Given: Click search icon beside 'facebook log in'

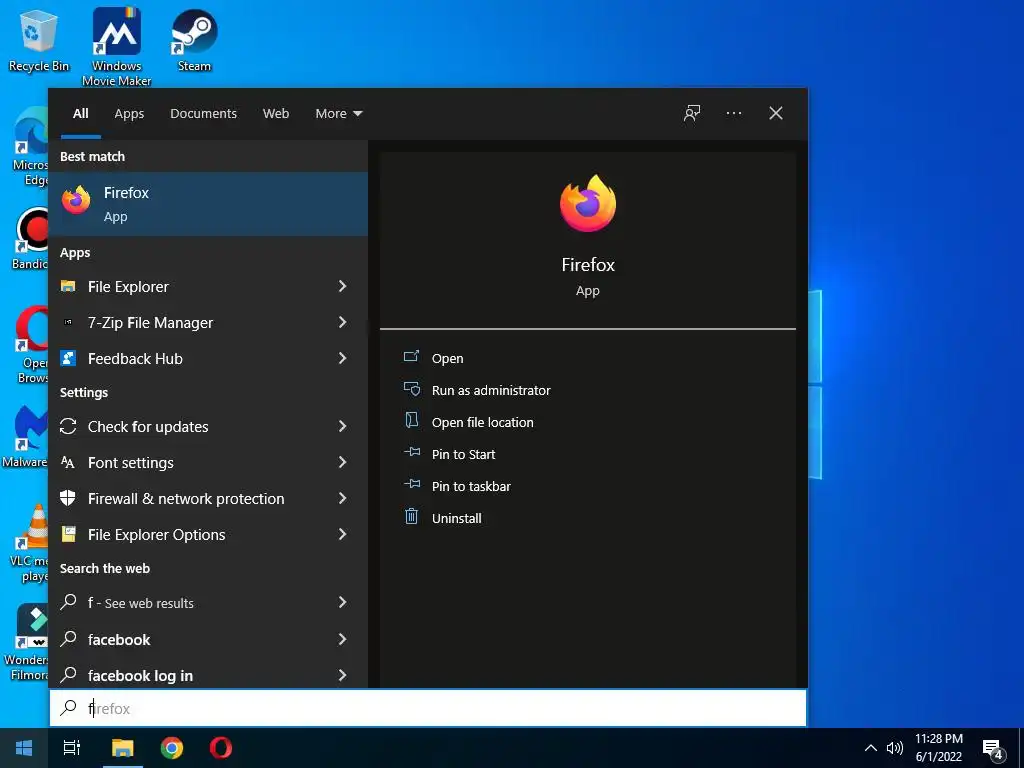Looking at the screenshot, I should (68, 675).
